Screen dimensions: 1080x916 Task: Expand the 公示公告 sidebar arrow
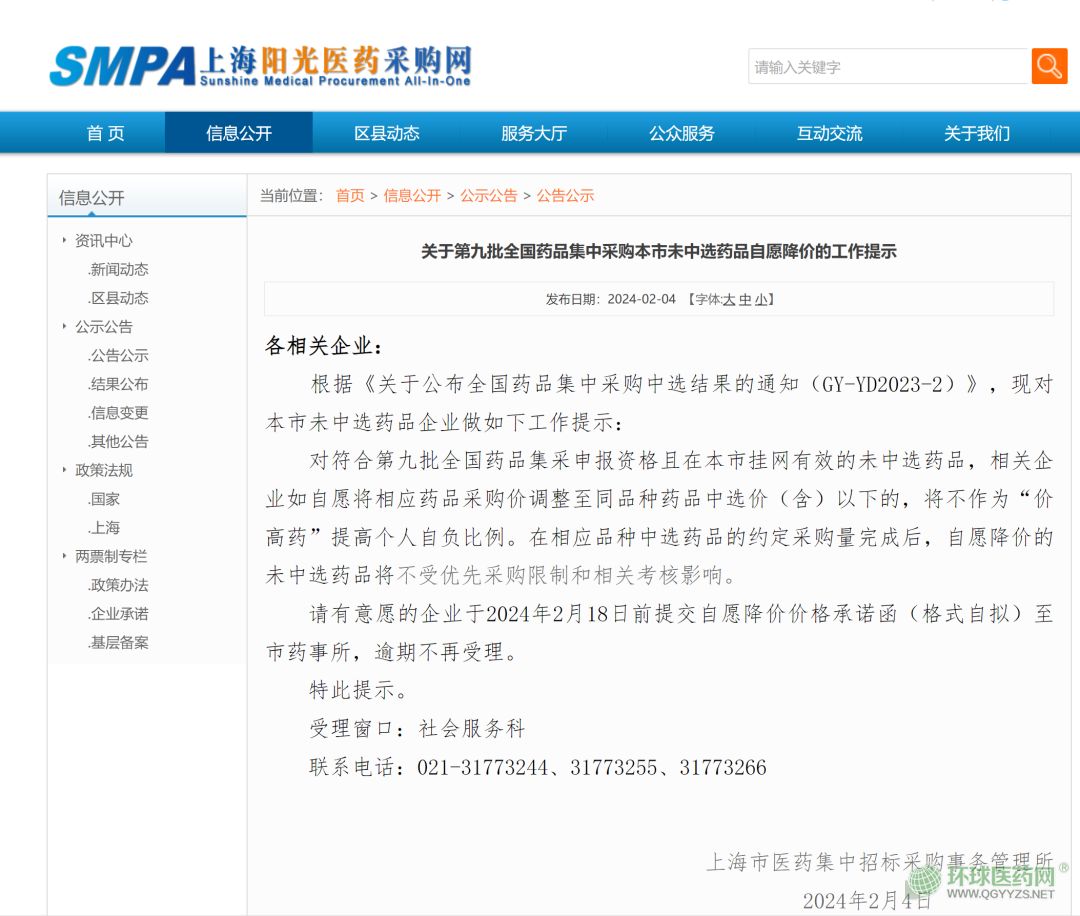pos(65,327)
